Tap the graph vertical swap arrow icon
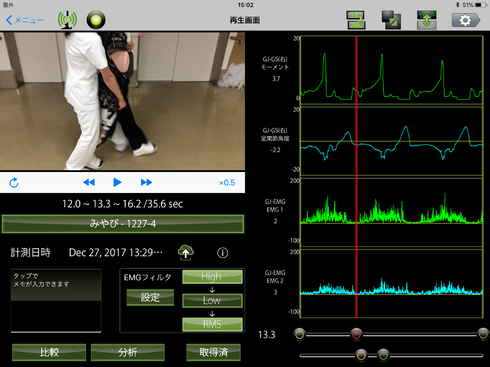Screen dimensions: 490x367 tap(427, 20)
